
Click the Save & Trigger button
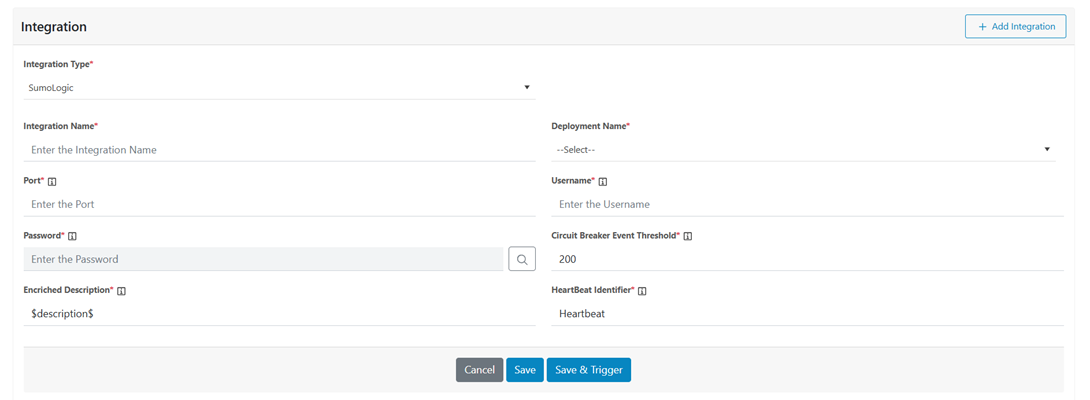pyautogui.click(x=588, y=370)
